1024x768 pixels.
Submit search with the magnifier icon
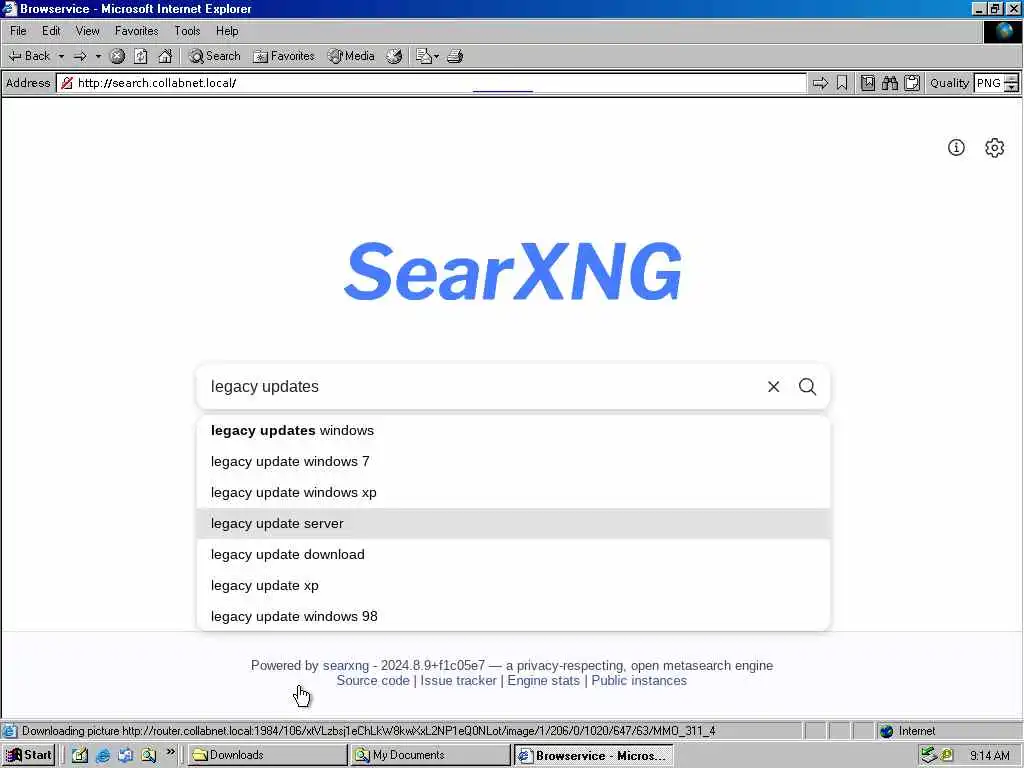(808, 387)
